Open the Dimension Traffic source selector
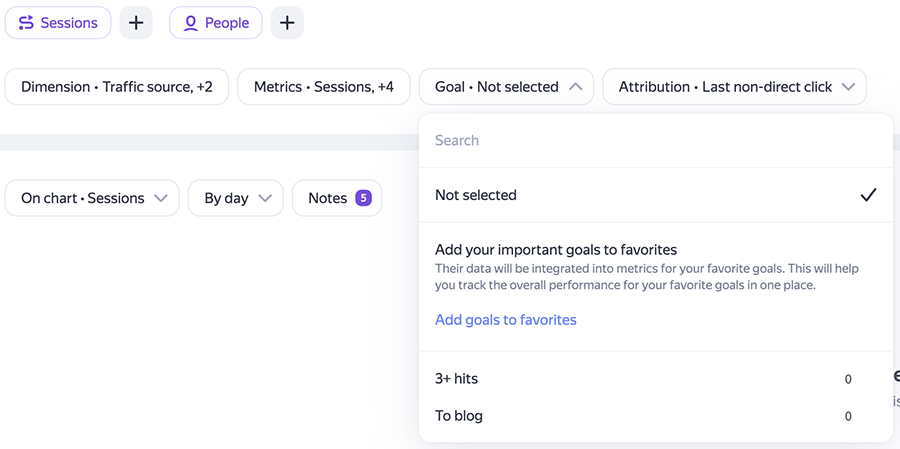Viewport: 900px width, 449px height. pyautogui.click(x=117, y=87)
